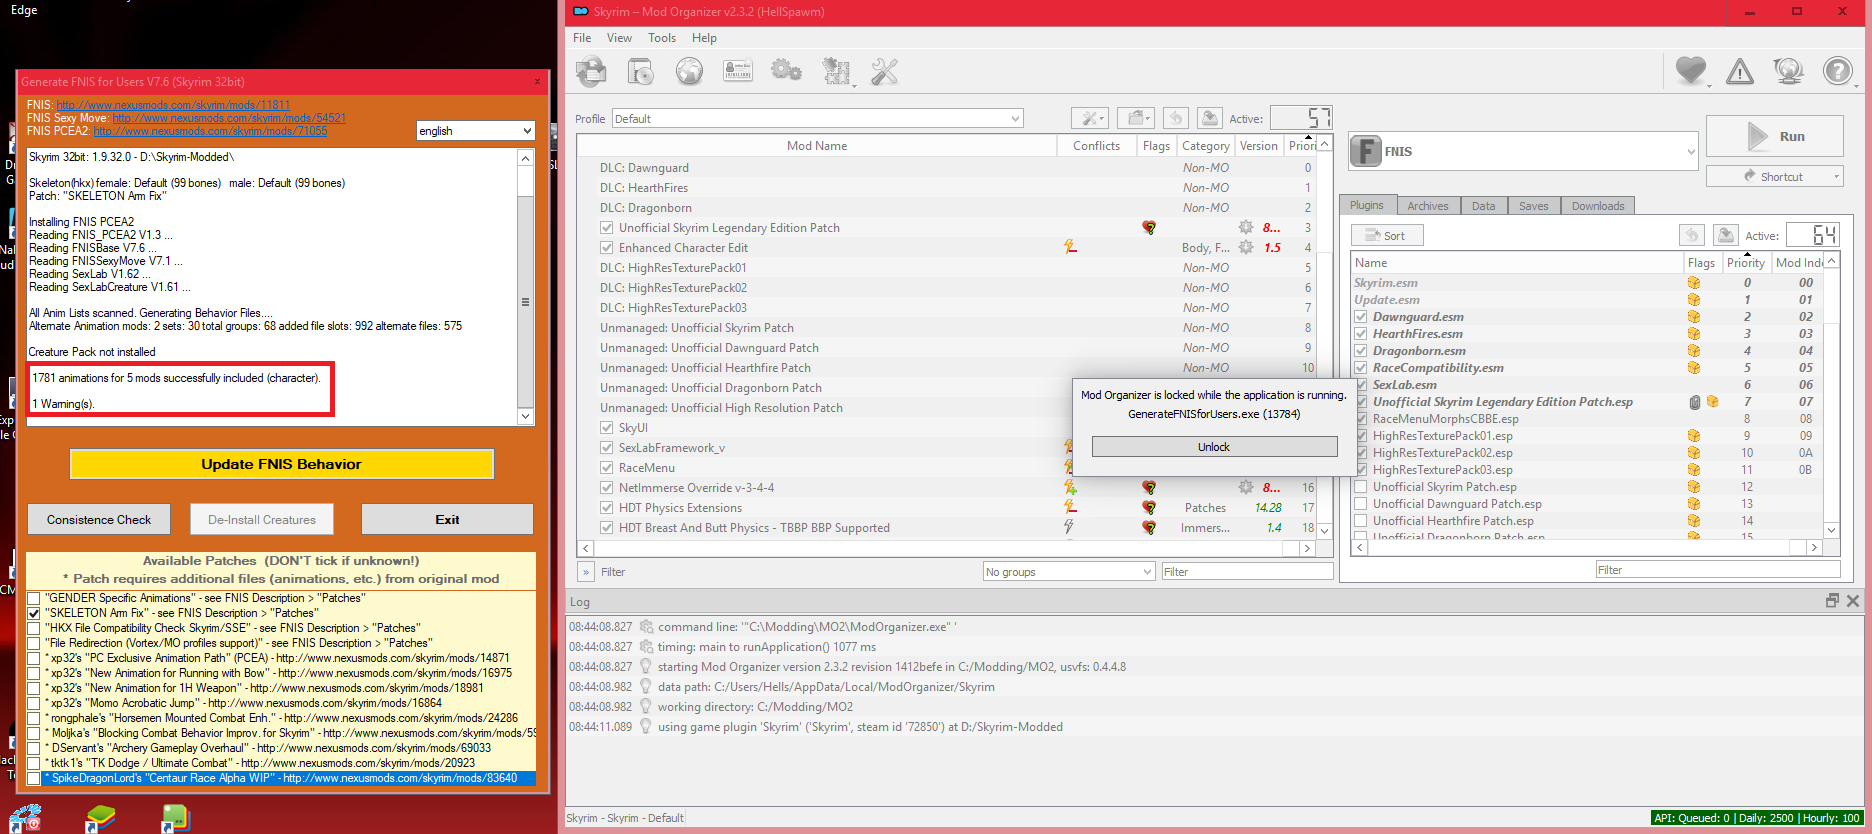This screenshot has width=1872, height=834.
Task: Open the File menu
Action: [582, 38]
